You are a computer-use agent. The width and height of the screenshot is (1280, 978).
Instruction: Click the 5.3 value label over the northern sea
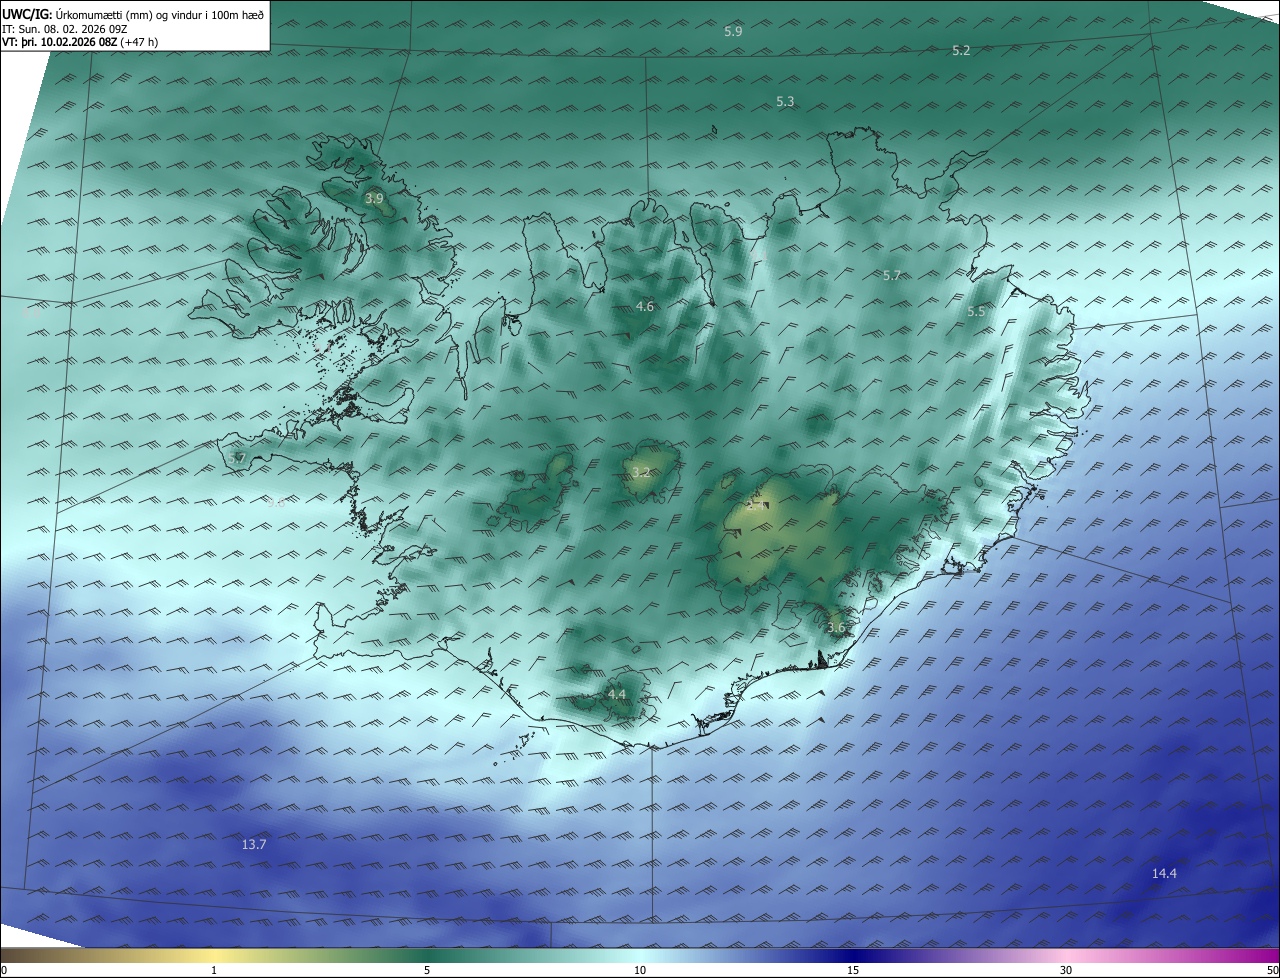point(785,102)
